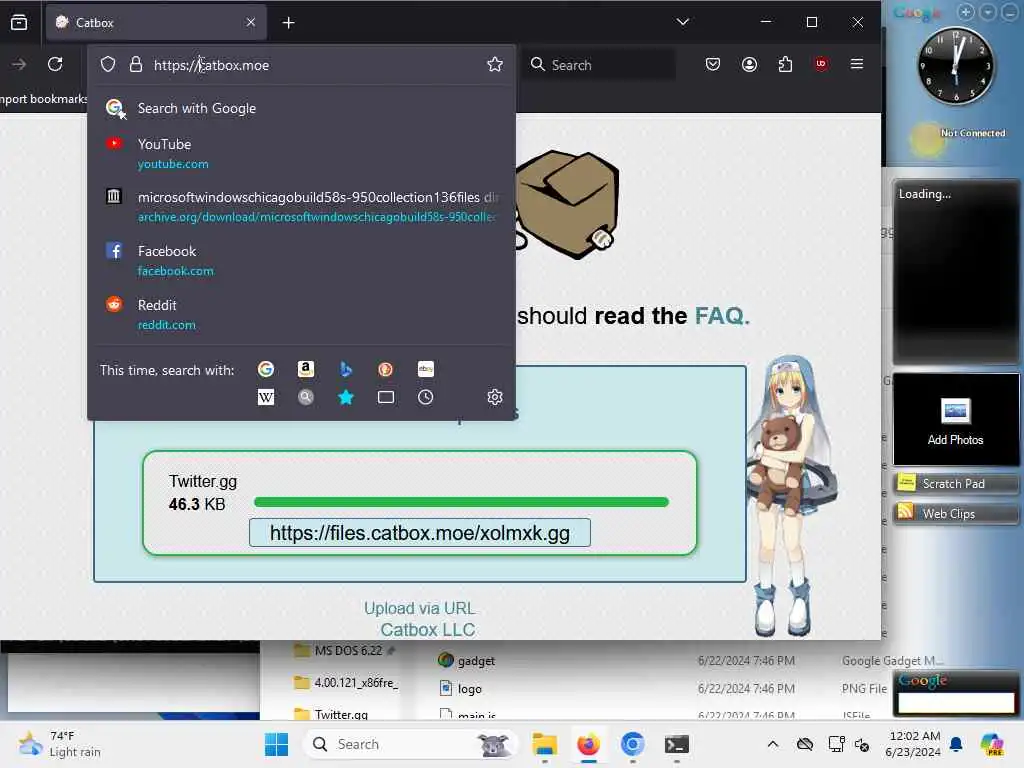The height and width of the screenshot is (768, 1024).
Task: Open the Catbox LLC link
Action: click(x=428, y=630)
